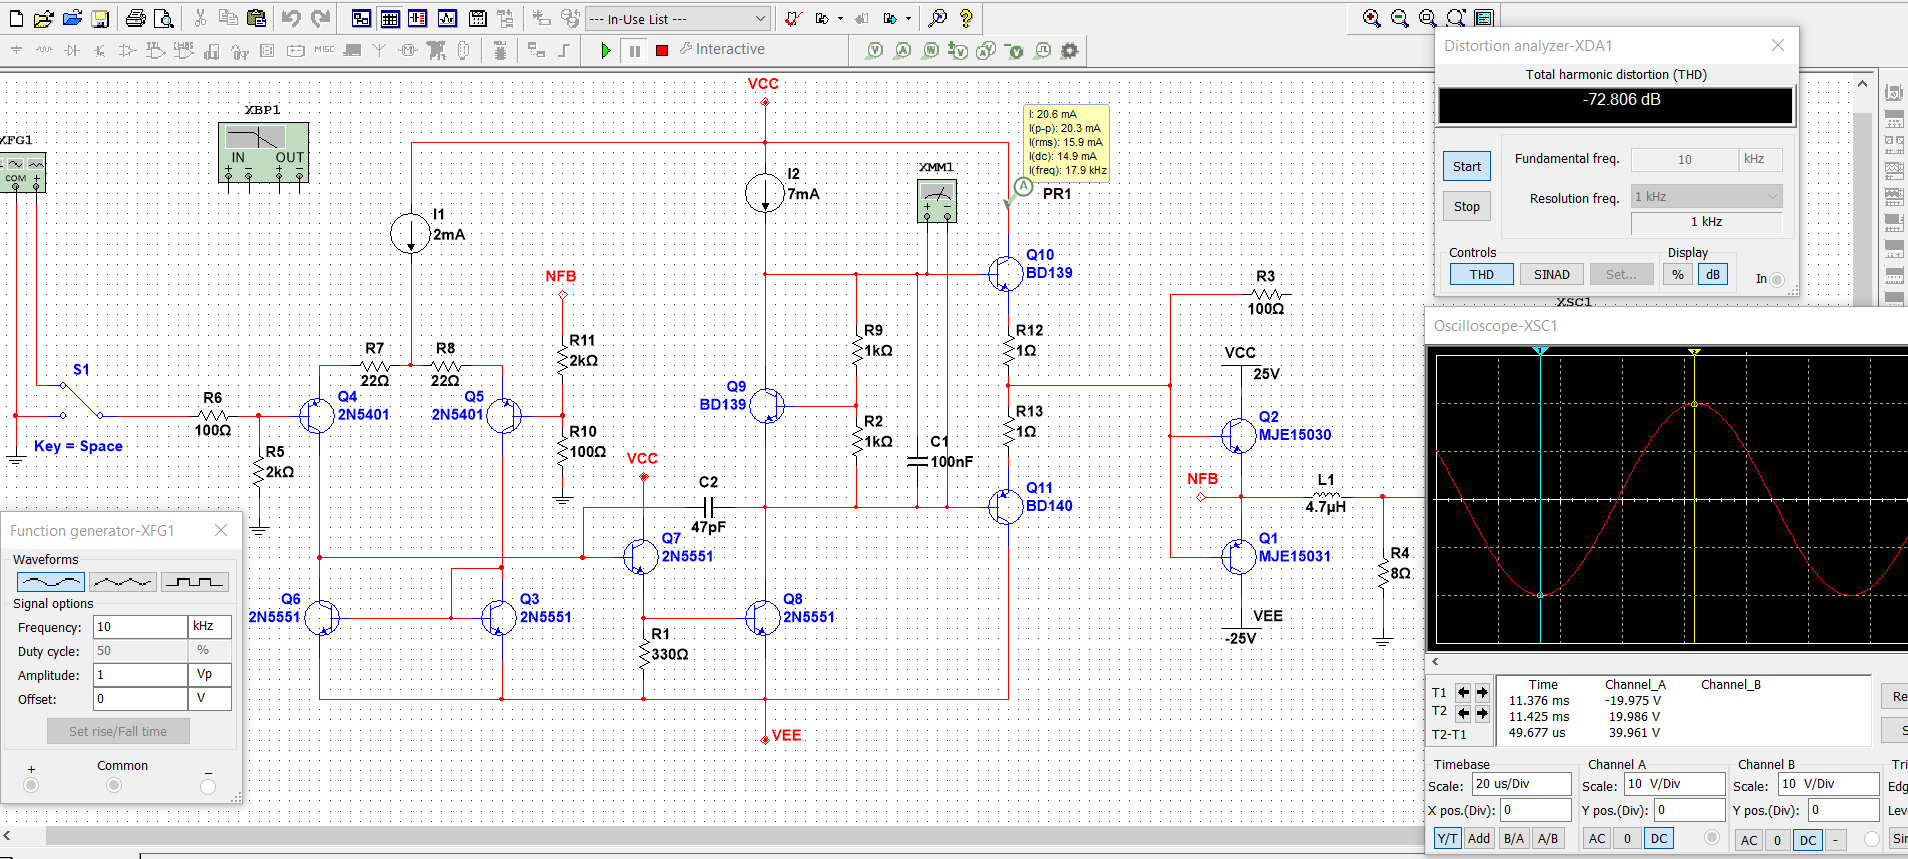Click the yellow Help question mark icon
The width and height of the screenshot is (1908, 859).
(x=966, y=18)
